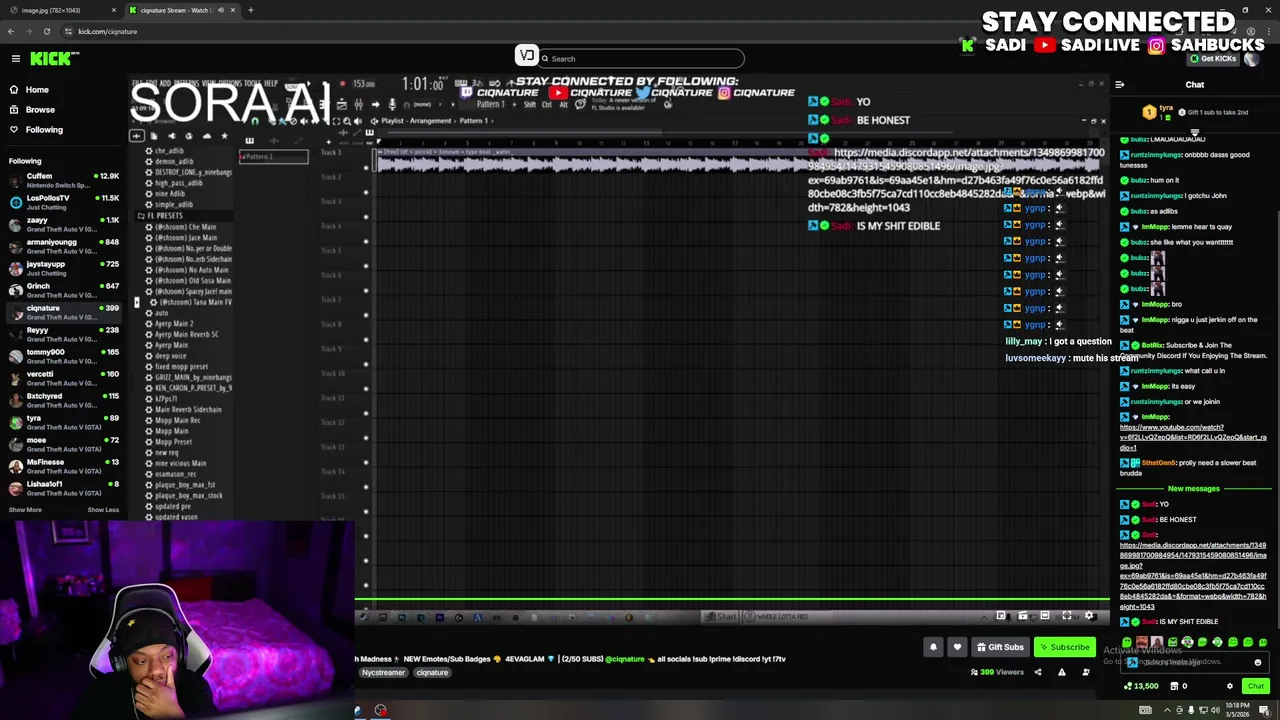
Task: Go to Home in Kick sidebar
Action: pos(37,90)
